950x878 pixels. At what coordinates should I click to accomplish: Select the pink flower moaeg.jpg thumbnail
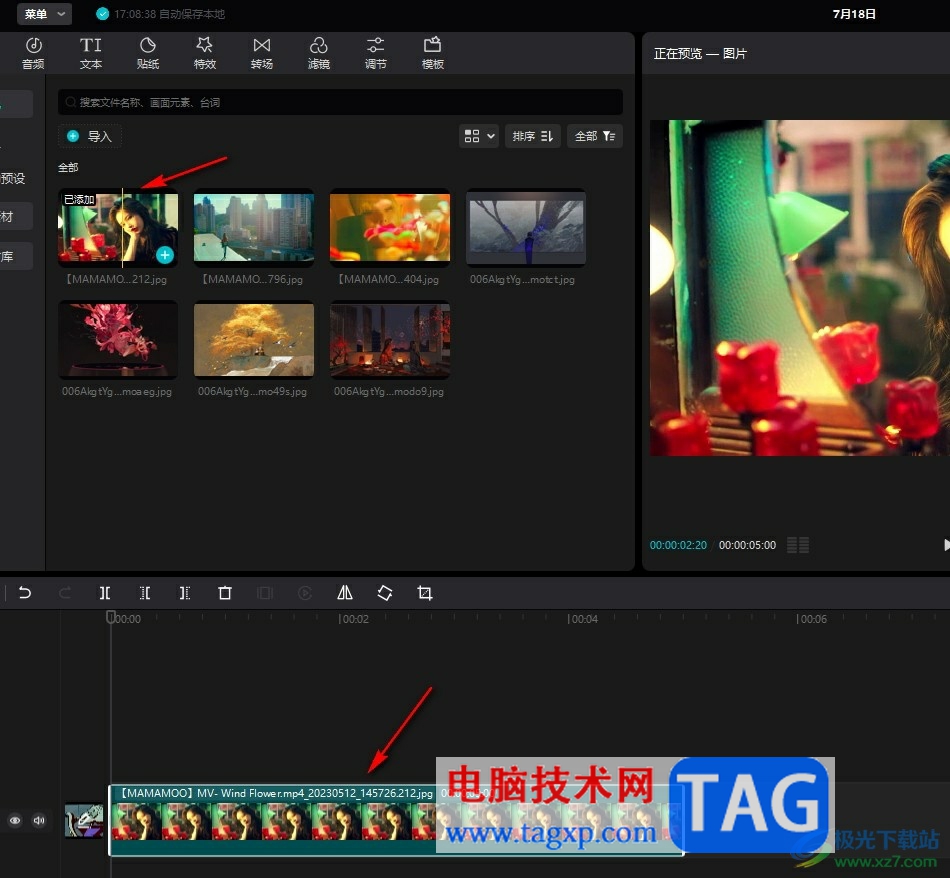pos(118,340)
